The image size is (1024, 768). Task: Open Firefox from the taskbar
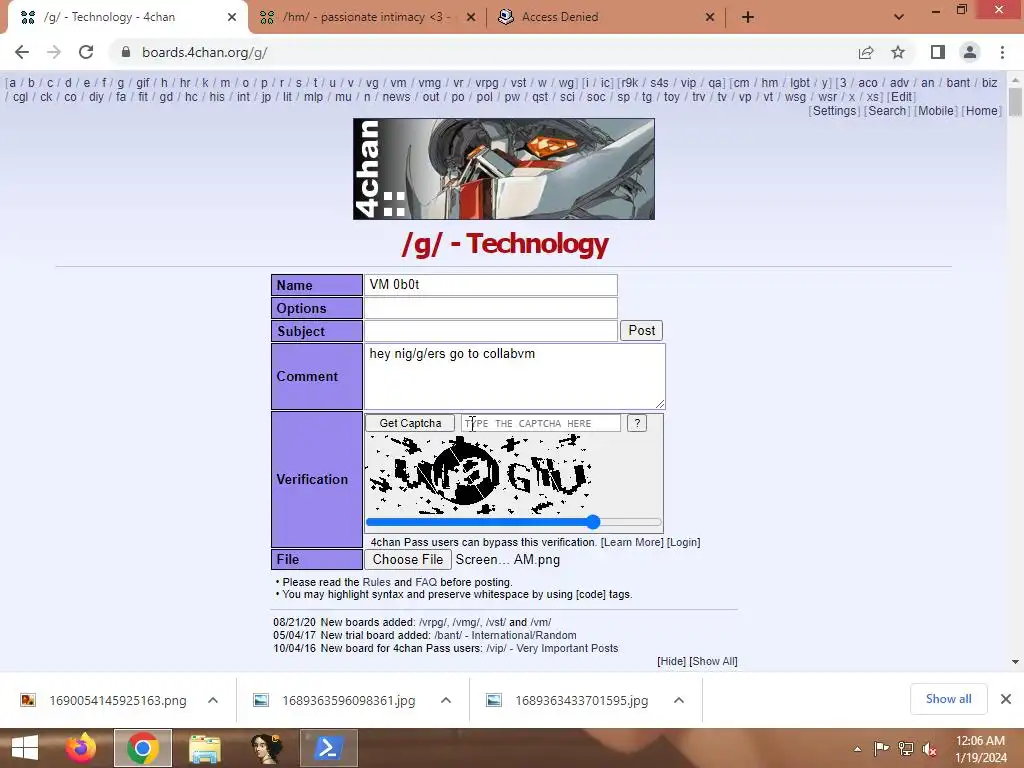(81, 748)
